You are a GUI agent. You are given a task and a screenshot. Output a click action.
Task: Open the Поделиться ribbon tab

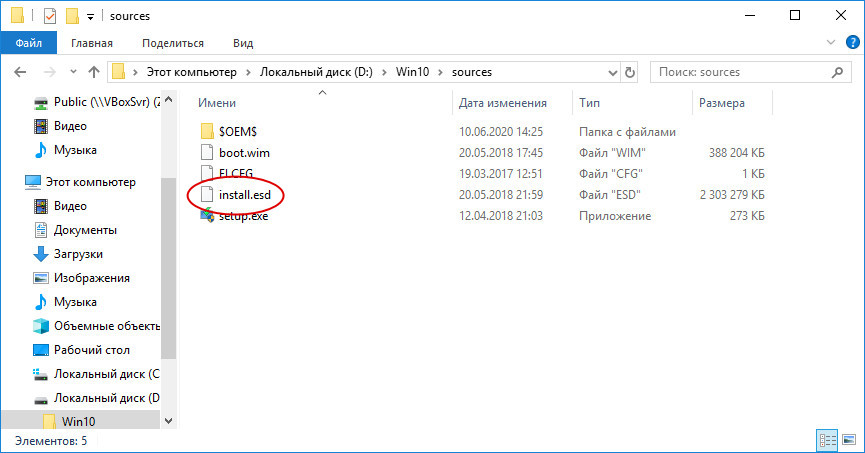[173, 43]
